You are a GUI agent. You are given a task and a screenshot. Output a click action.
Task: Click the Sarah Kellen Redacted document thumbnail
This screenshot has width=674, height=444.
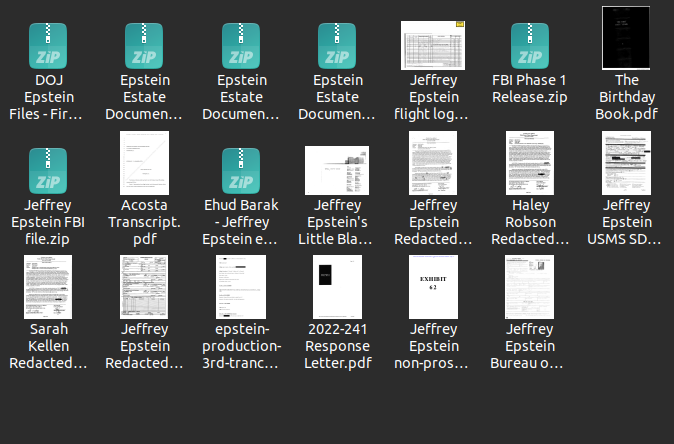(48, 287)
